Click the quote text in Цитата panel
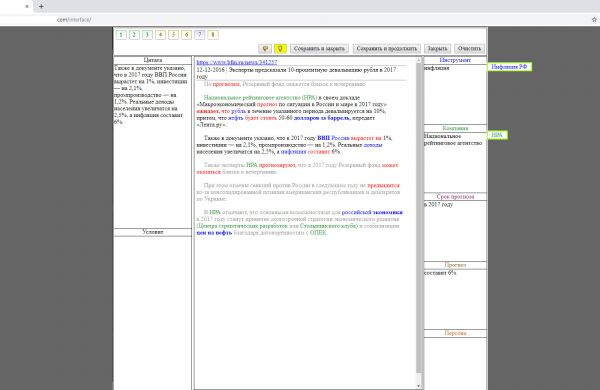This screenshot has height=390, width=600. pyautogui.click(x=151, y=95)
